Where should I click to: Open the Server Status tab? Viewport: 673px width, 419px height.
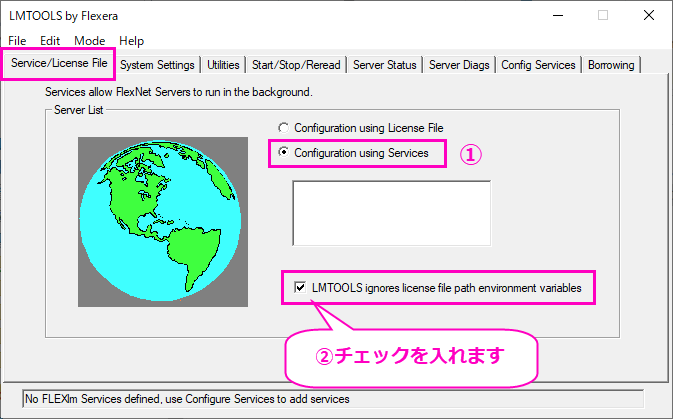point(385,65)
